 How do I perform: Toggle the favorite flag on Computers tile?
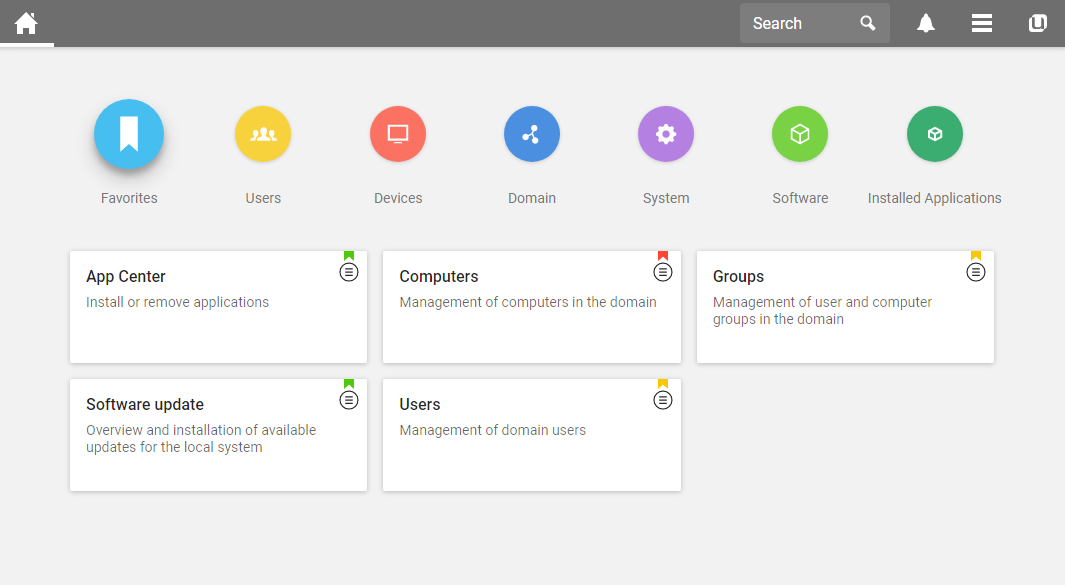pos(662,257)
